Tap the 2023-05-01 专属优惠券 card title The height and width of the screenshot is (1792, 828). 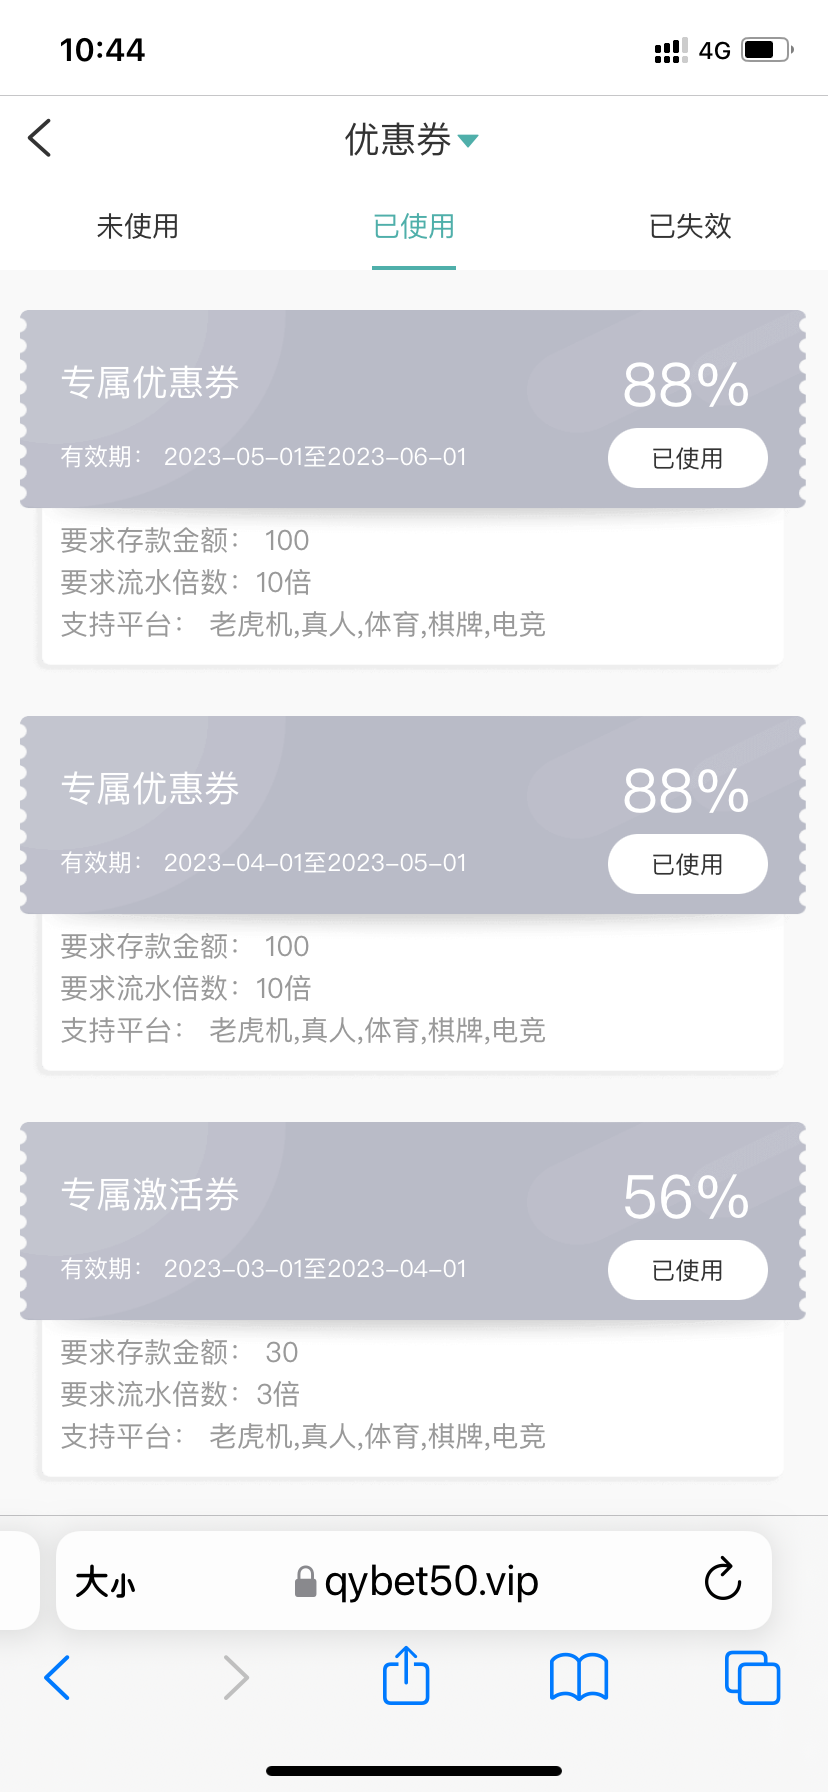(x=150, y=383)
